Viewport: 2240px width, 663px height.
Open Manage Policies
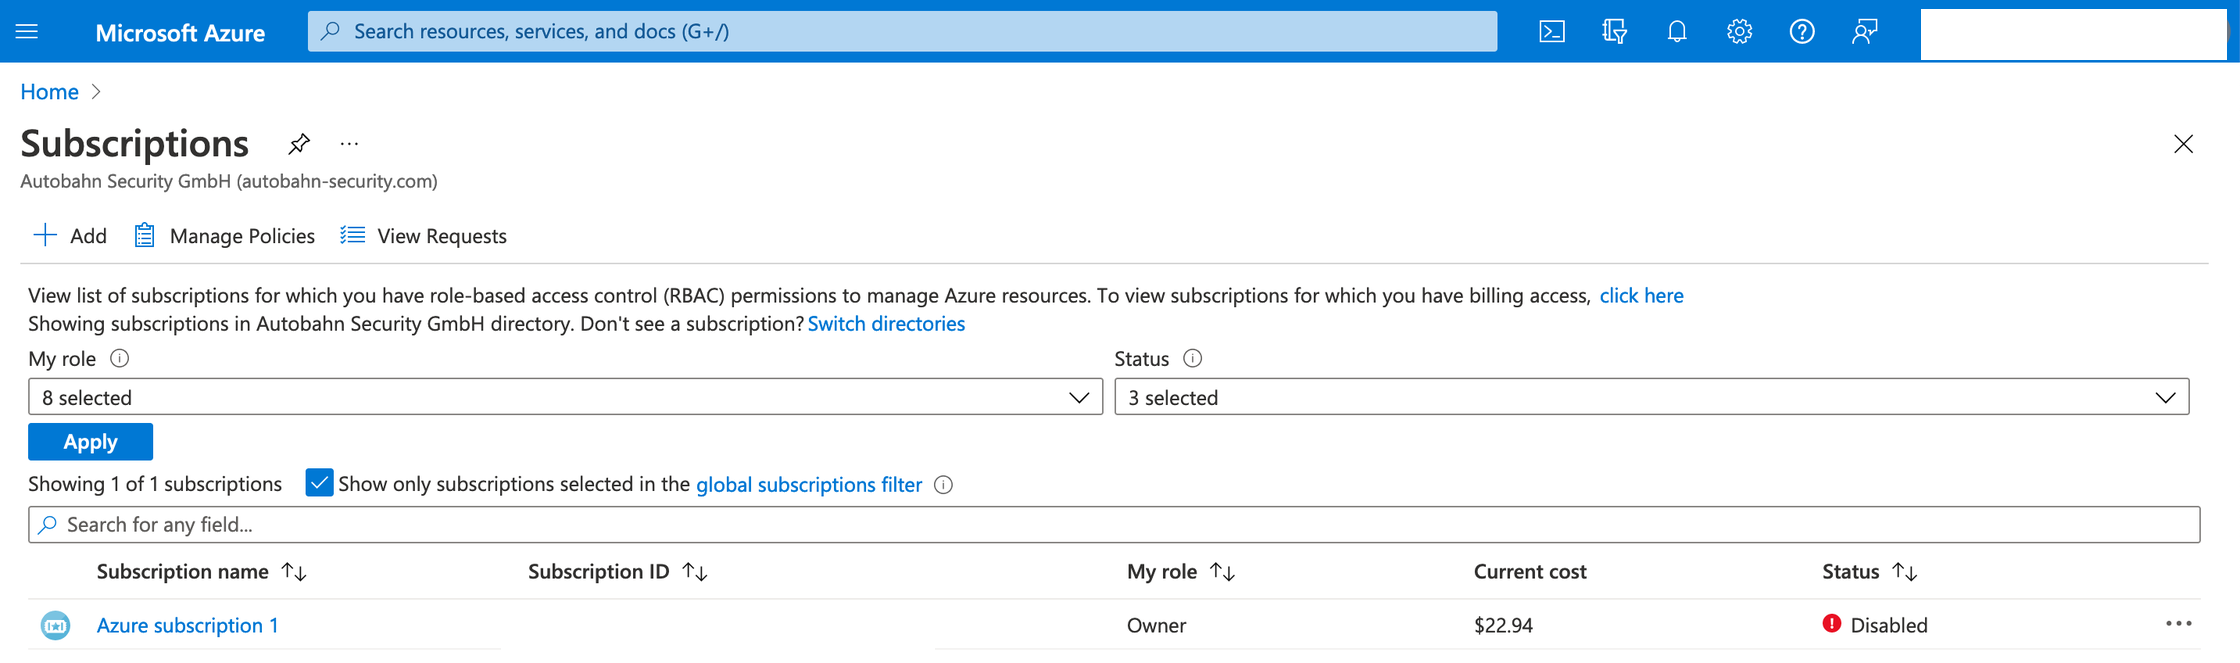tap(224, 236)
